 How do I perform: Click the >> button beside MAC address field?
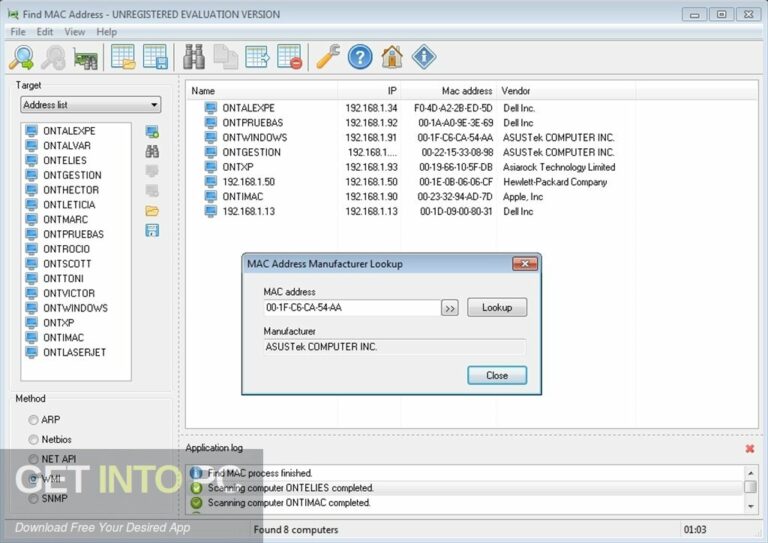450,308
